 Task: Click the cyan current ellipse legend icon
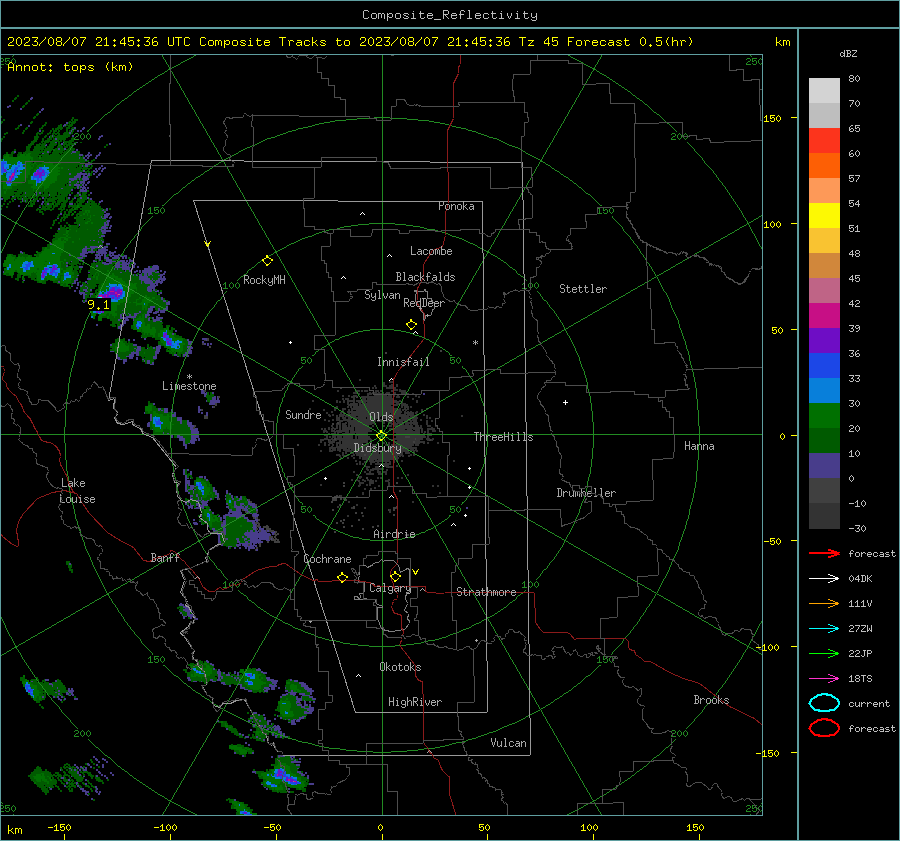pyautogui.click(x=824, y=703)
